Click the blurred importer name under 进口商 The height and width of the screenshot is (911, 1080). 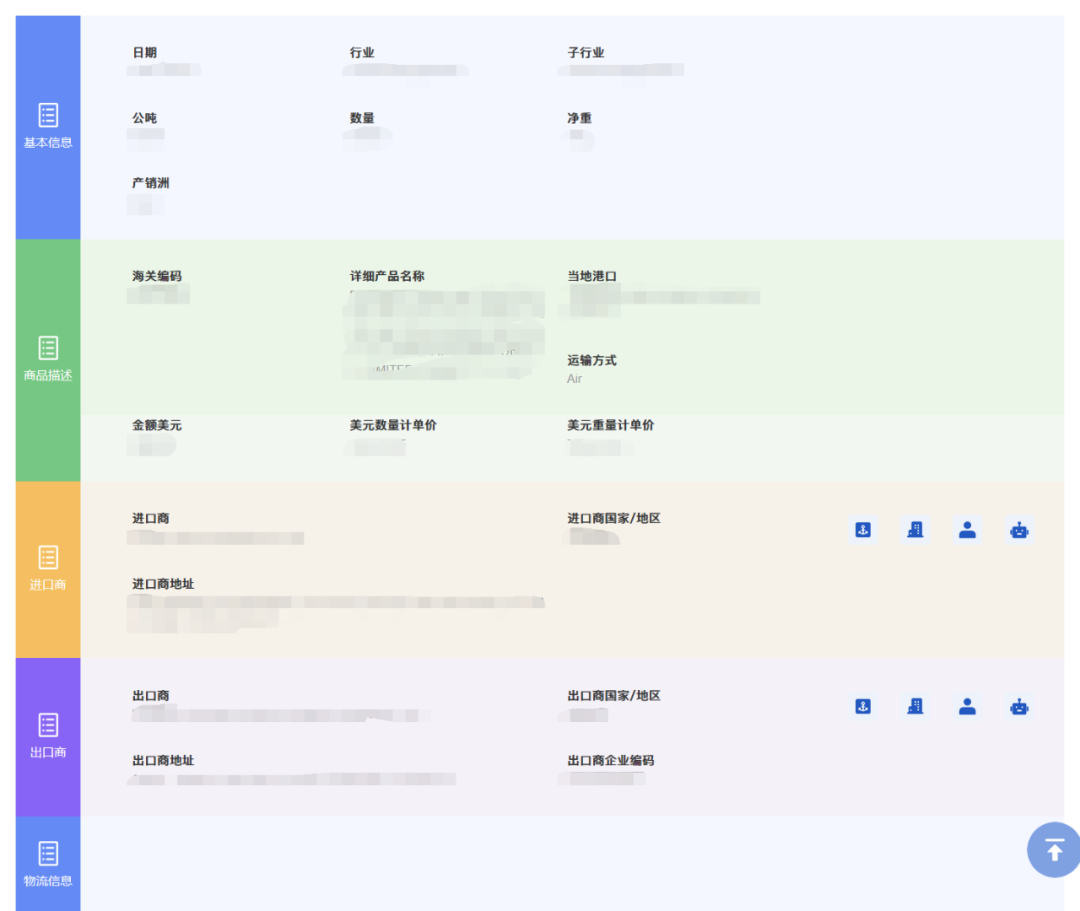(216, 538)
